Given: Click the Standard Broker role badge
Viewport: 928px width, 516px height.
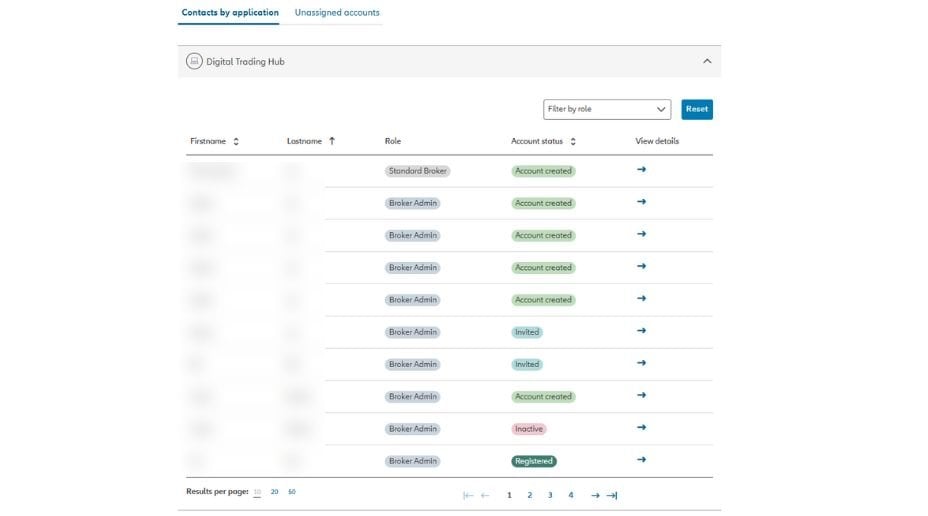Looking at the screenshot, I should (x=417, y=171).
